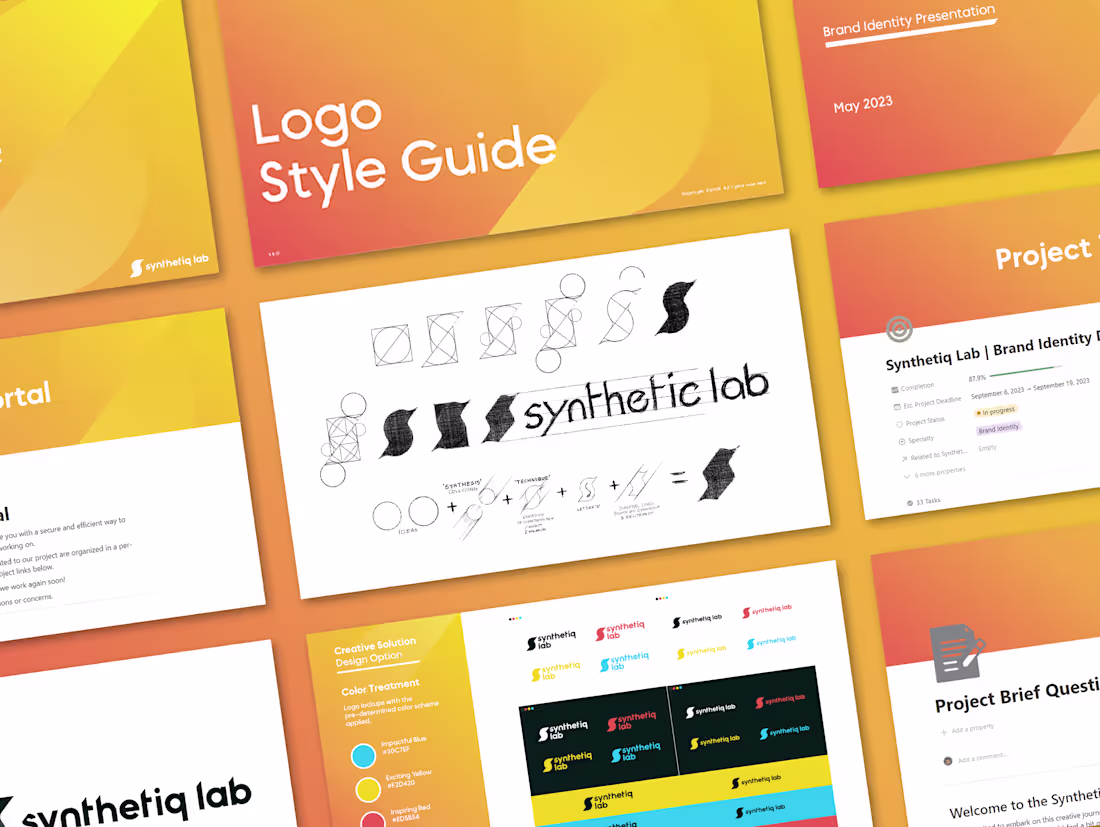The width and height of the screenshot is (1100, 827).
Task: Click the Completion property icon
Action: [894, 389]
